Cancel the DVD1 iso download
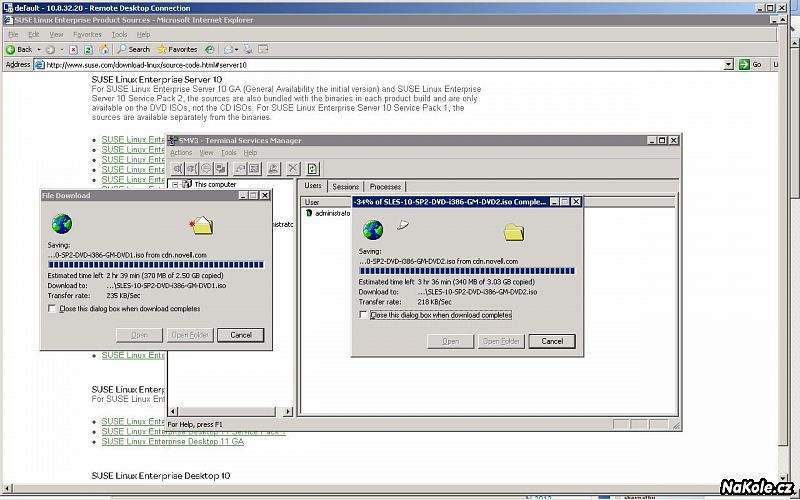This screenshot has height=500, width=800. pos(241,335)
